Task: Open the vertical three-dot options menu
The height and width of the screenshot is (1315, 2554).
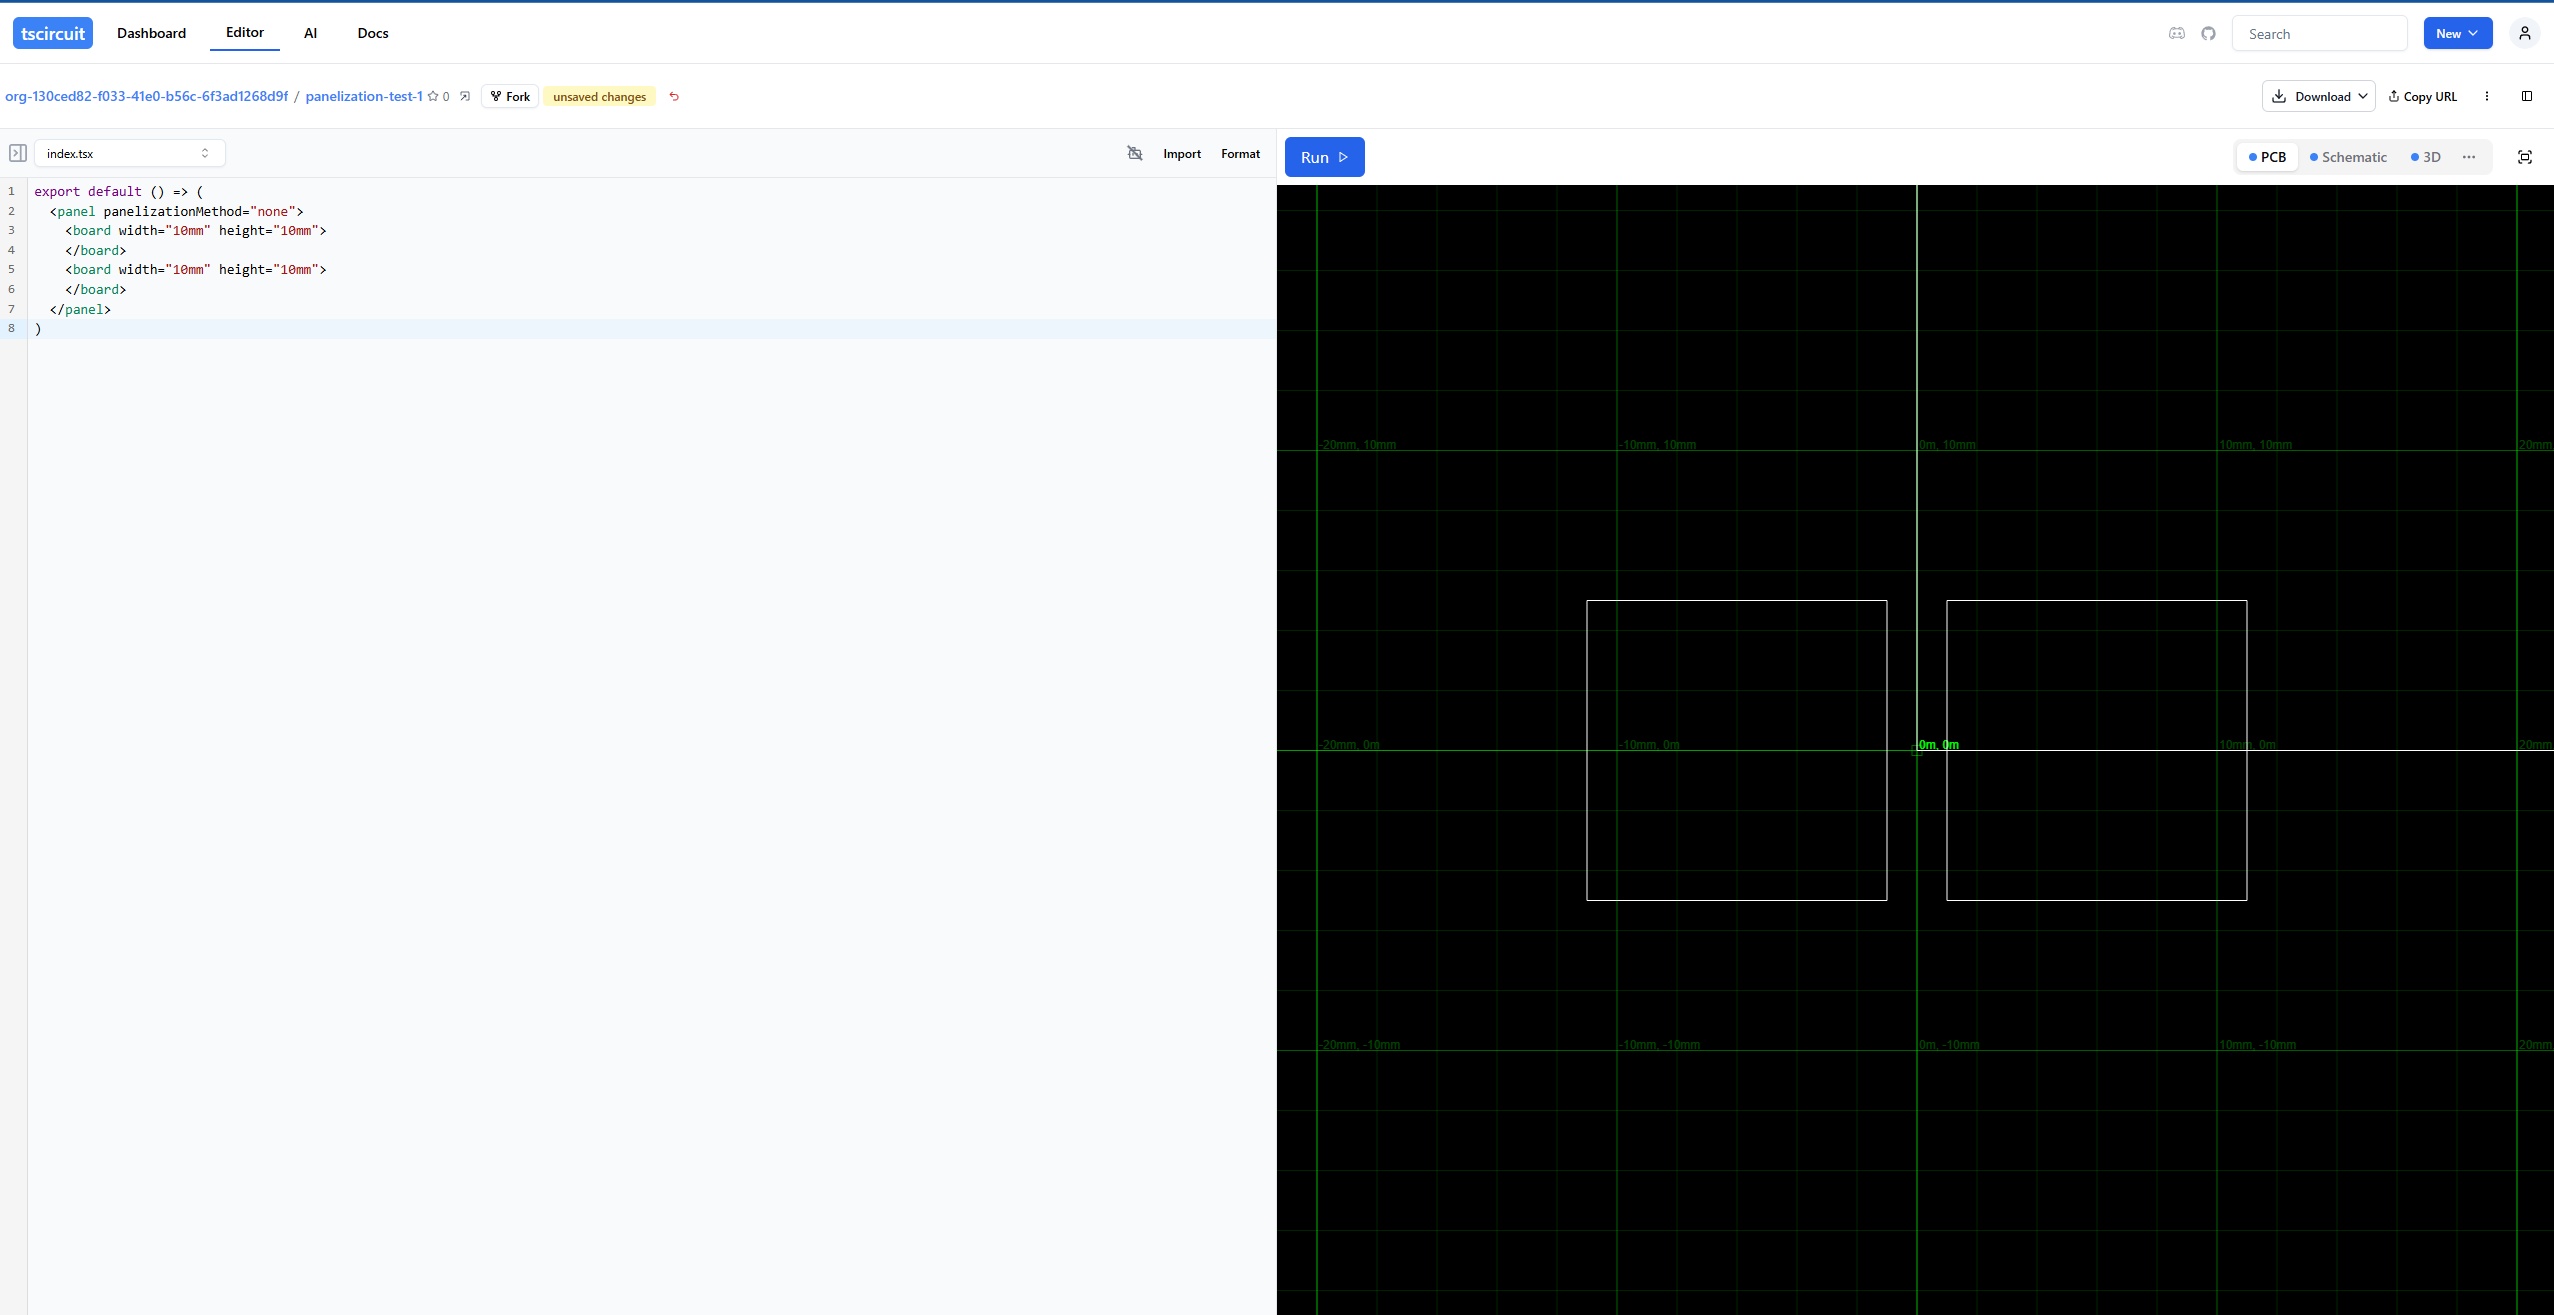Action: click(x=2486, y=96)
